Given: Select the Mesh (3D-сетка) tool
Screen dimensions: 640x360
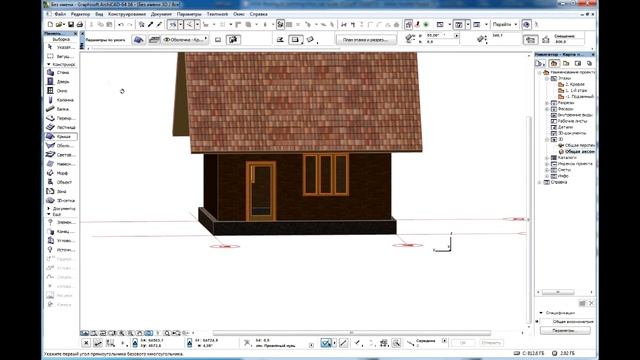Looking at the screenshot, I should [60, 200].
